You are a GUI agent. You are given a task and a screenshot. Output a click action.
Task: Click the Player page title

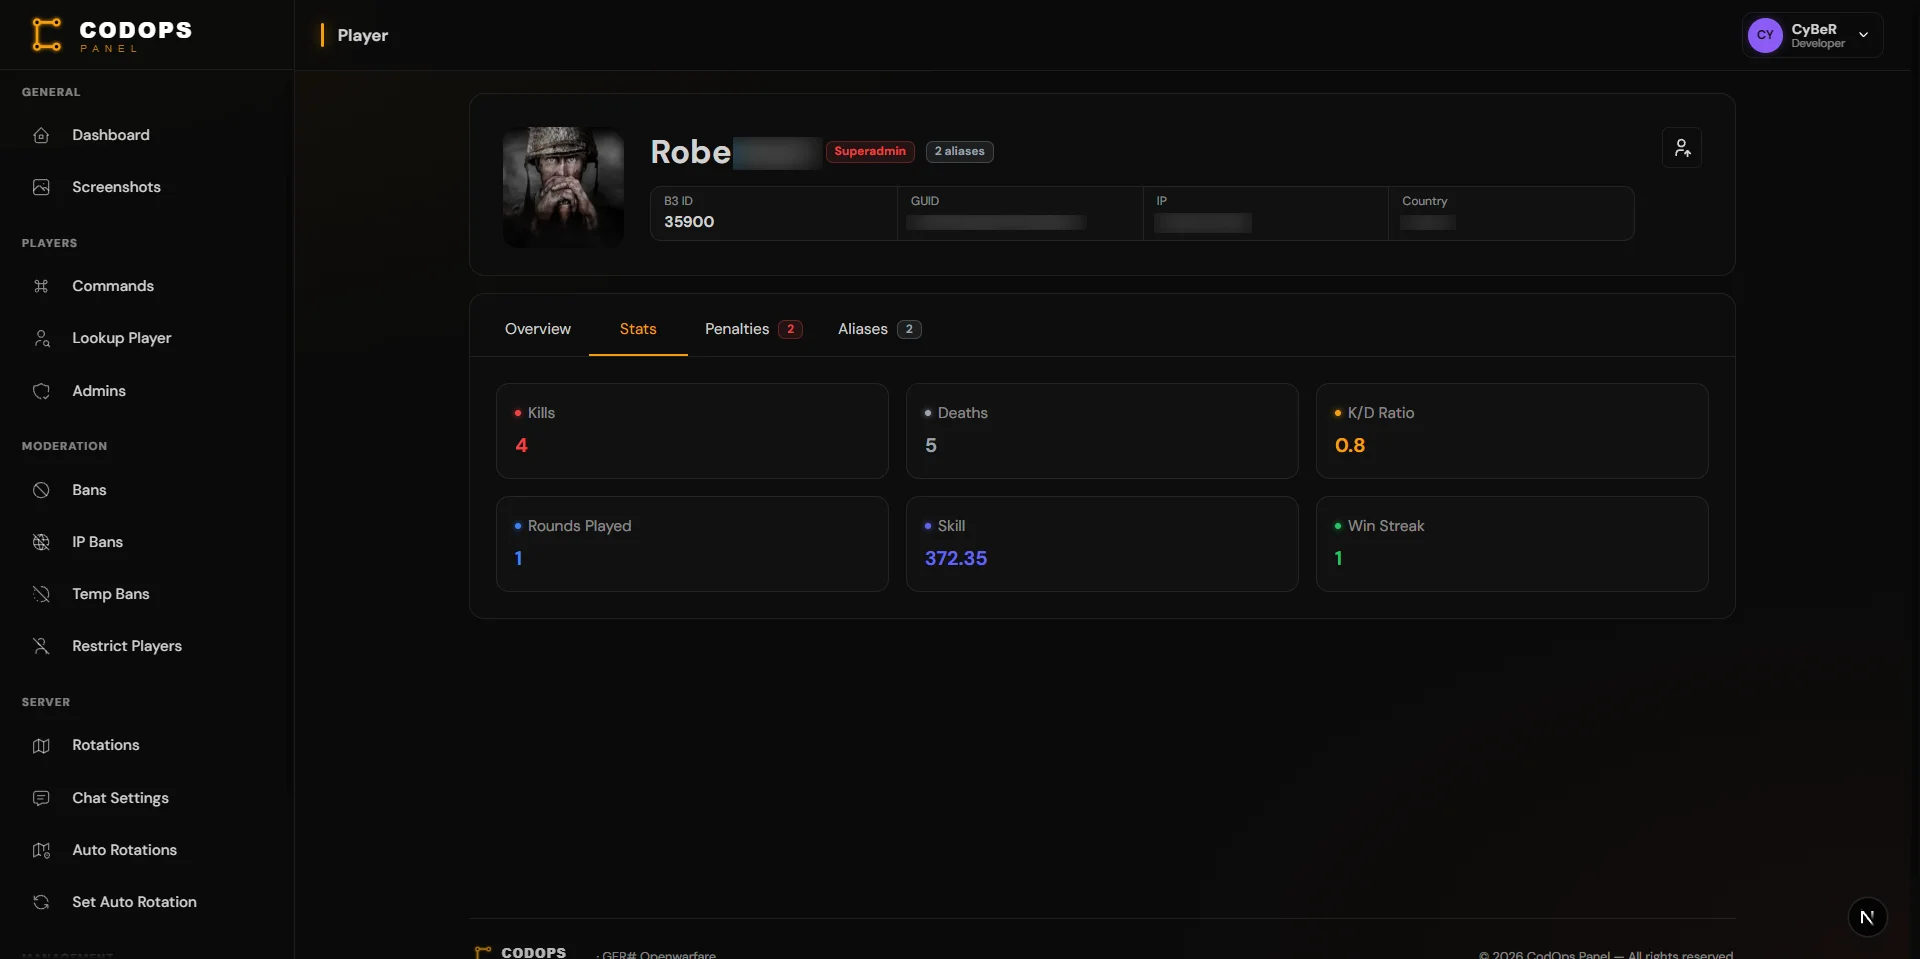pos(362,35)
